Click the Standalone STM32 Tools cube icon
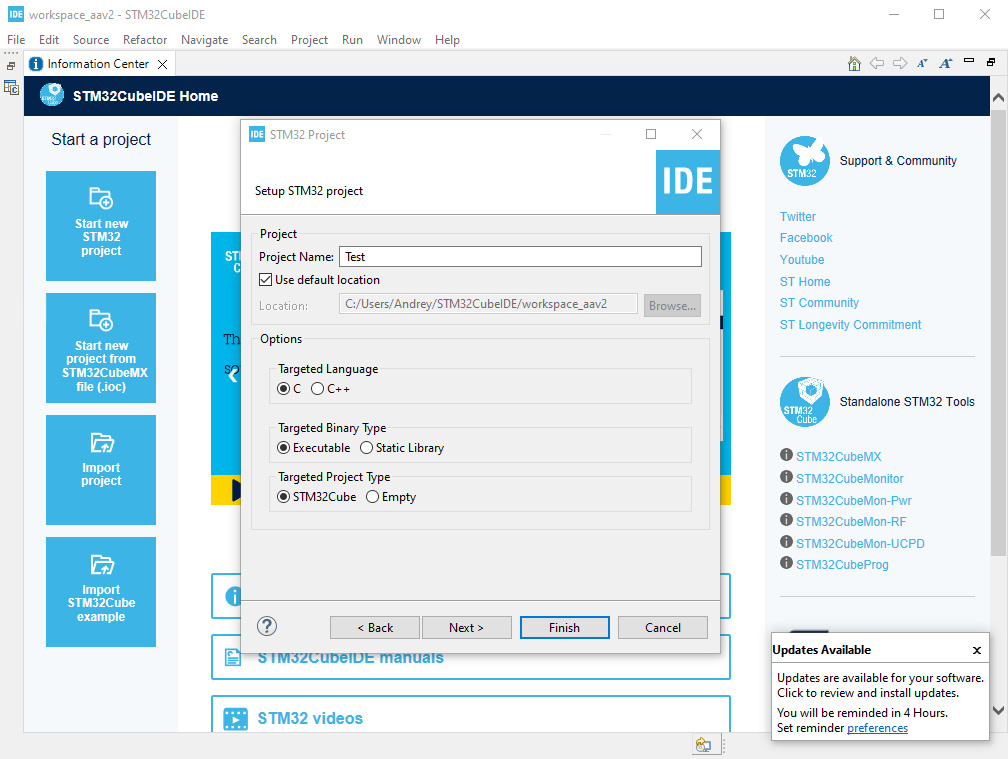The width and height of the screenshot is (1008, 759). tap(804, 402)
